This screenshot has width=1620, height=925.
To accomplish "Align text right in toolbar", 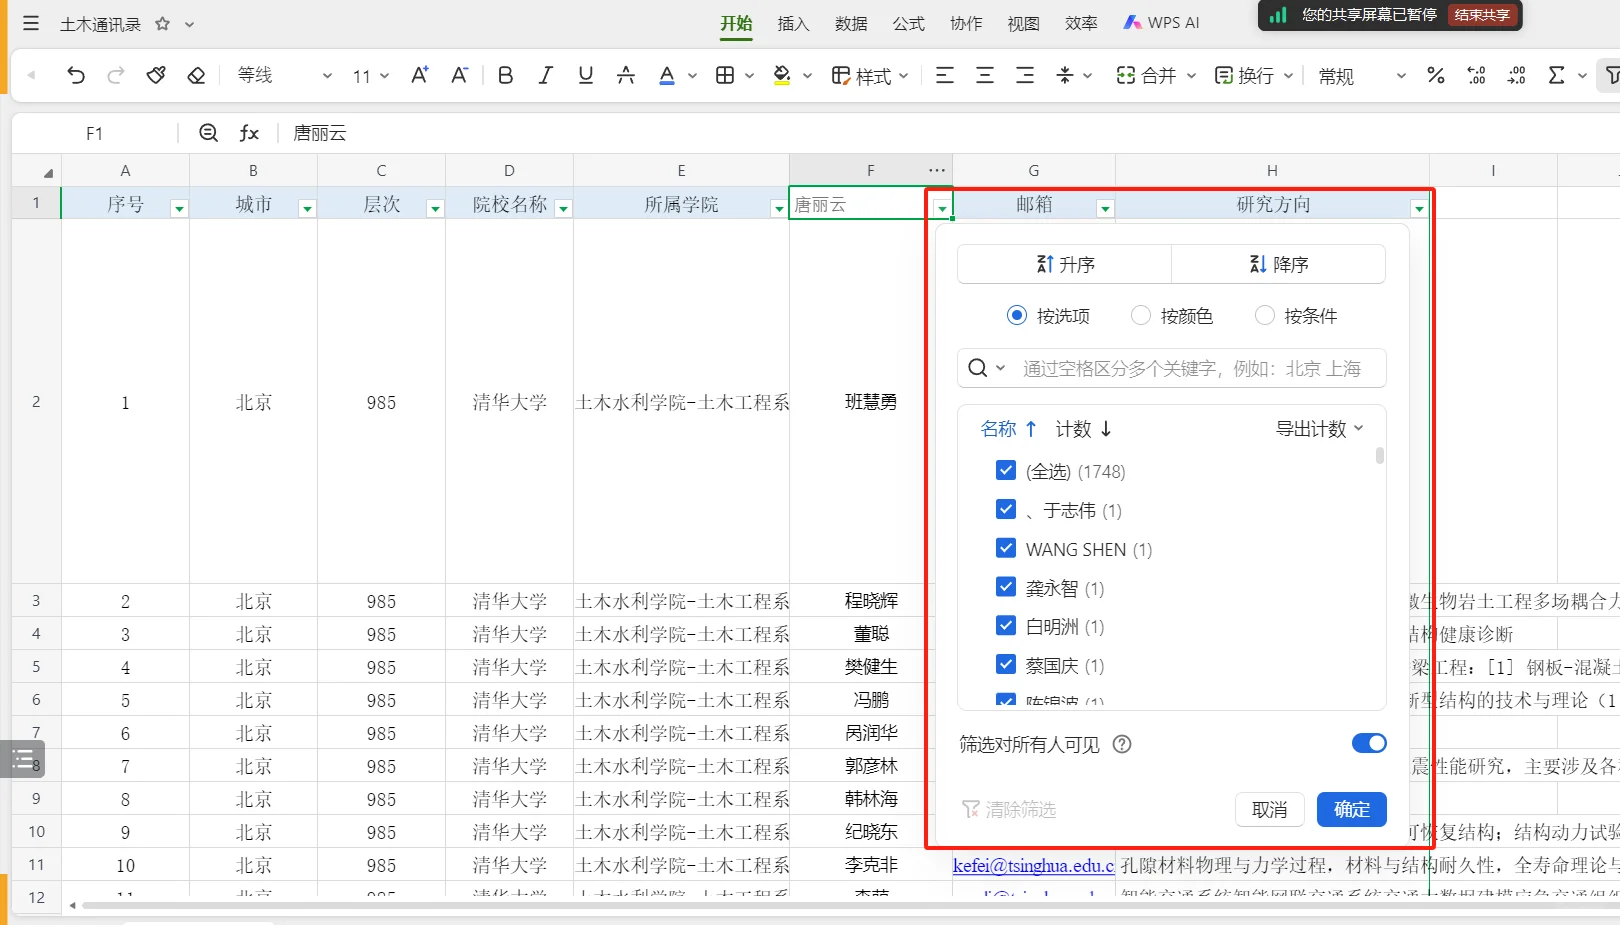I will (x=1025, y=75).
